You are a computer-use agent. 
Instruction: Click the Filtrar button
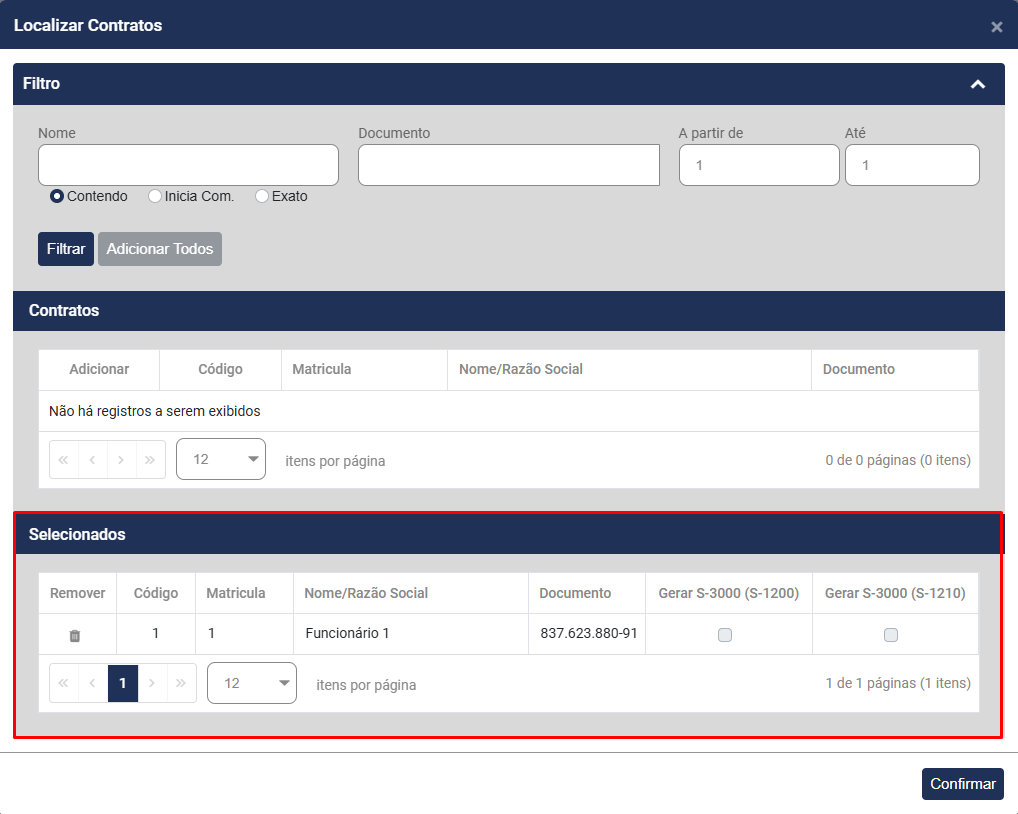click(x=66, y=249)
